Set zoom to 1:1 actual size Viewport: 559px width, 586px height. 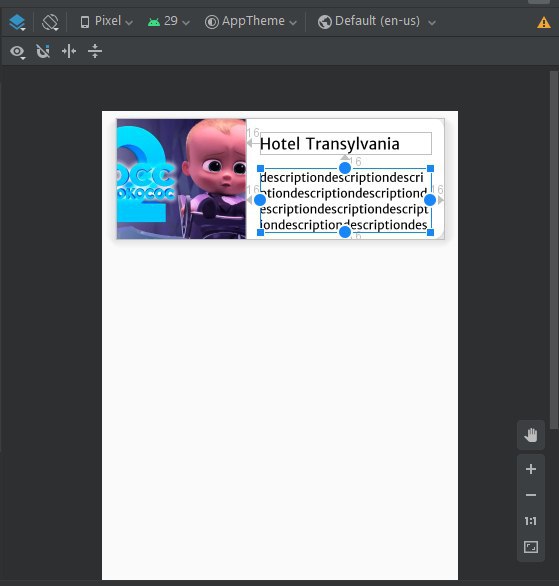click(531, 521)
